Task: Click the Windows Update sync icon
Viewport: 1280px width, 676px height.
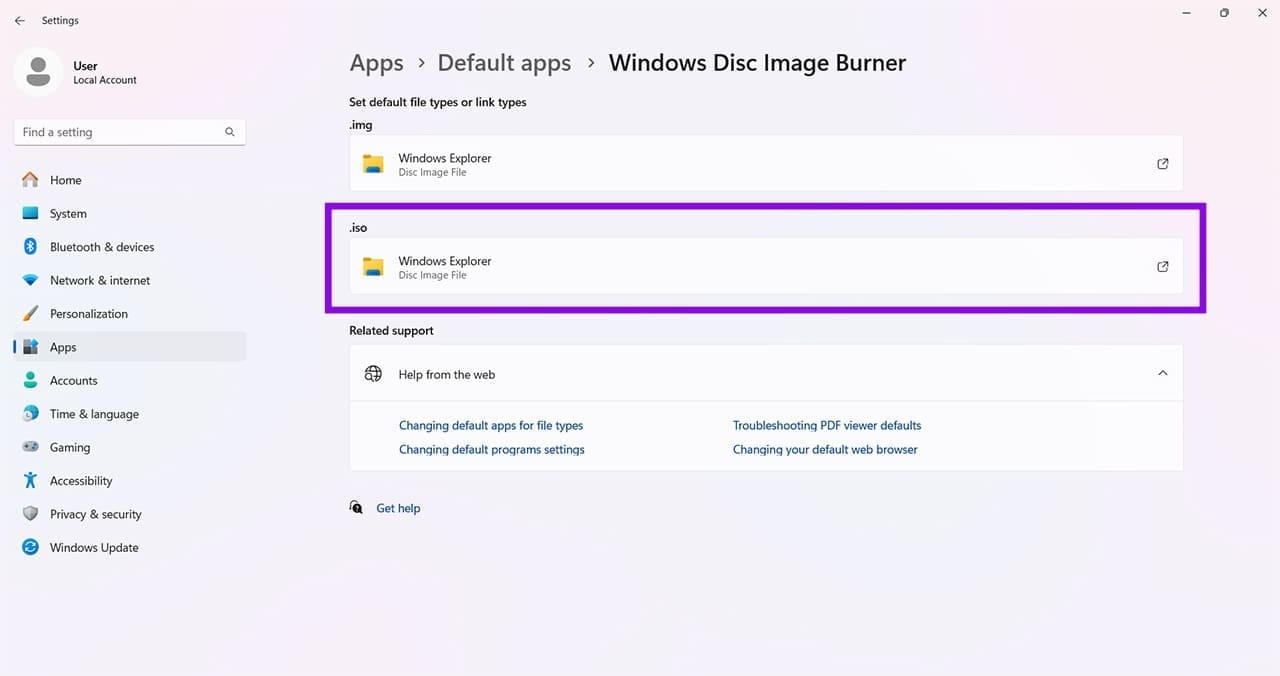Action: pyautogui.click(x=31, y=547)
